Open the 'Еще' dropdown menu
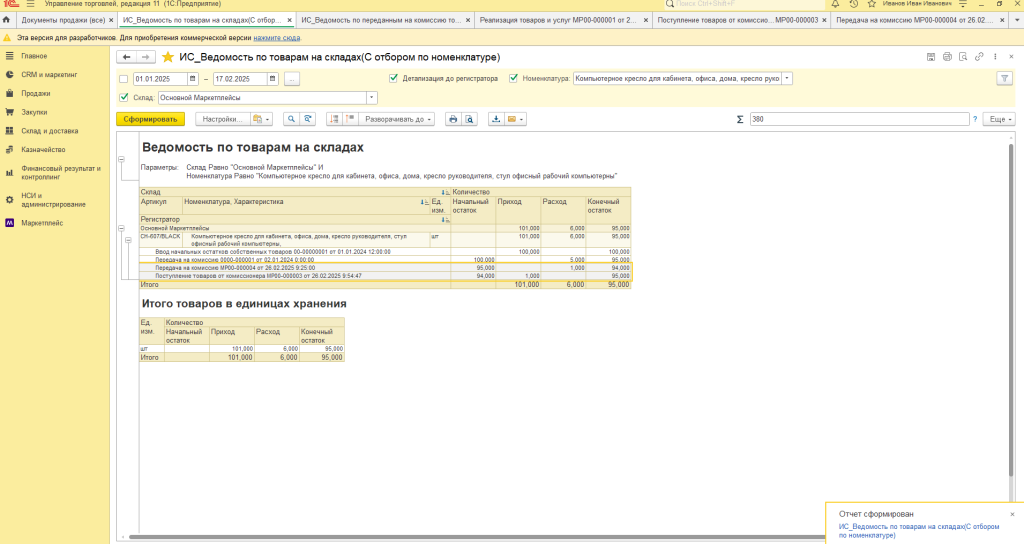This screenshot has height=544, width=1024. tap(999, 120)
